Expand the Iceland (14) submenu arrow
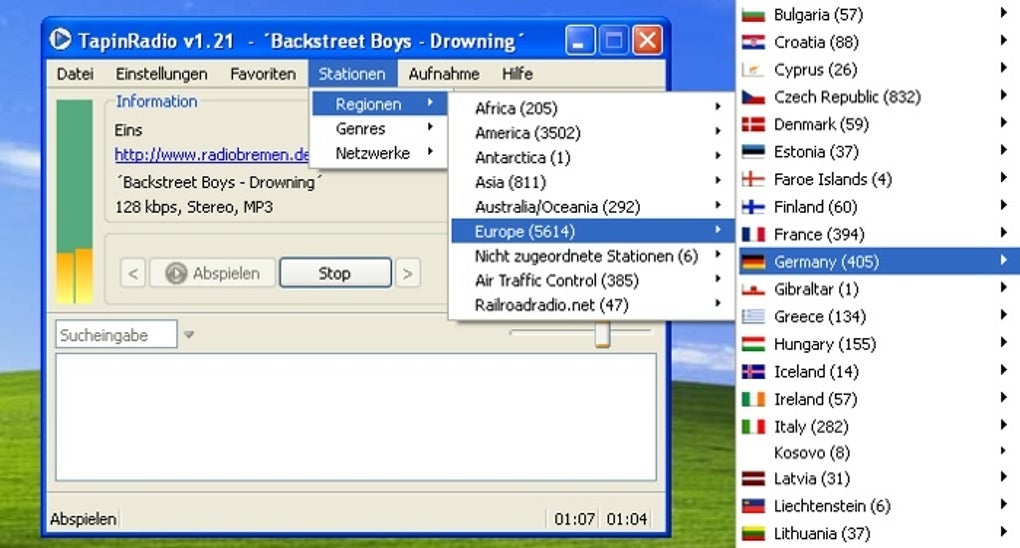This screenshot has height=548, width=1020. tap(1004, 370)
